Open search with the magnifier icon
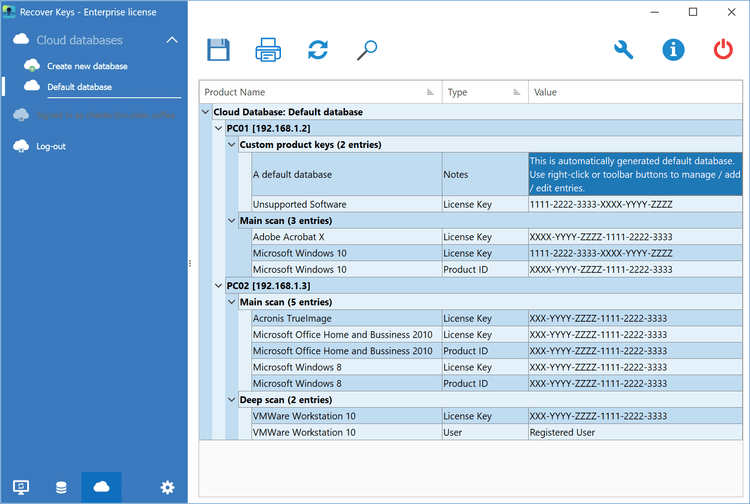The height and width of the screenshot is (504, 750). pos(367,50)
